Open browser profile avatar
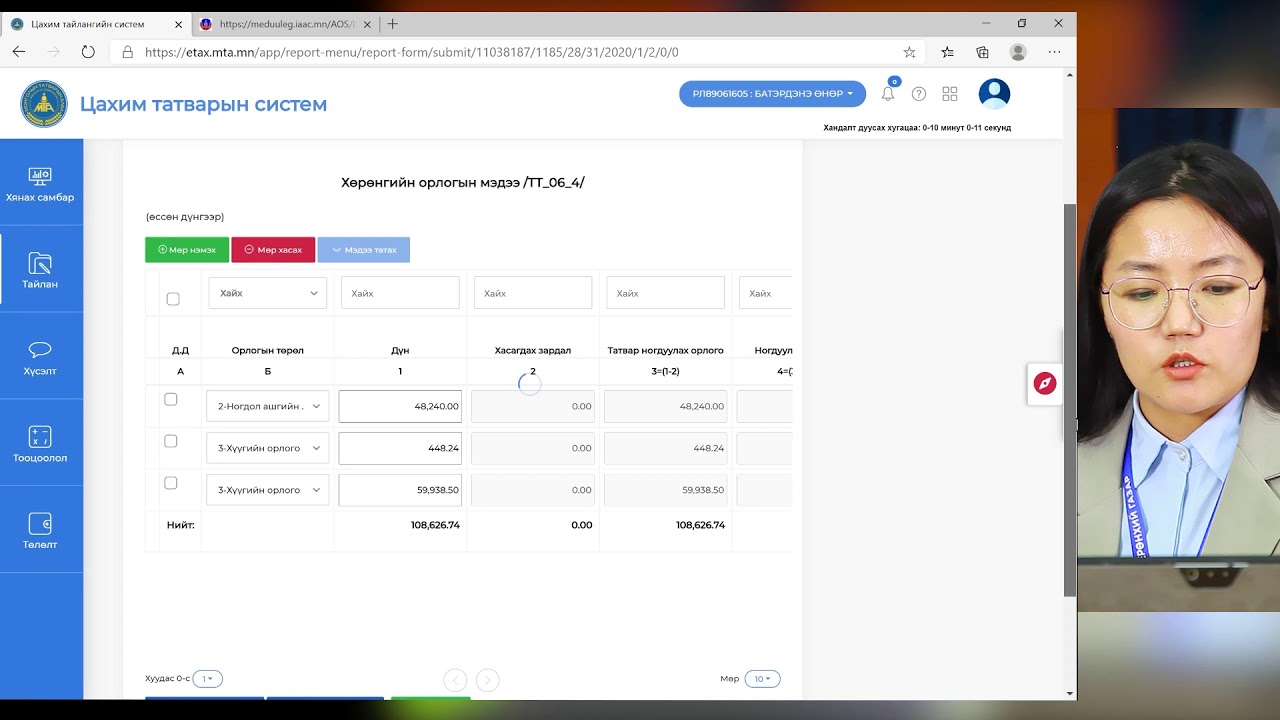This screenshot has height=720, width=1280. point(1018,52)
